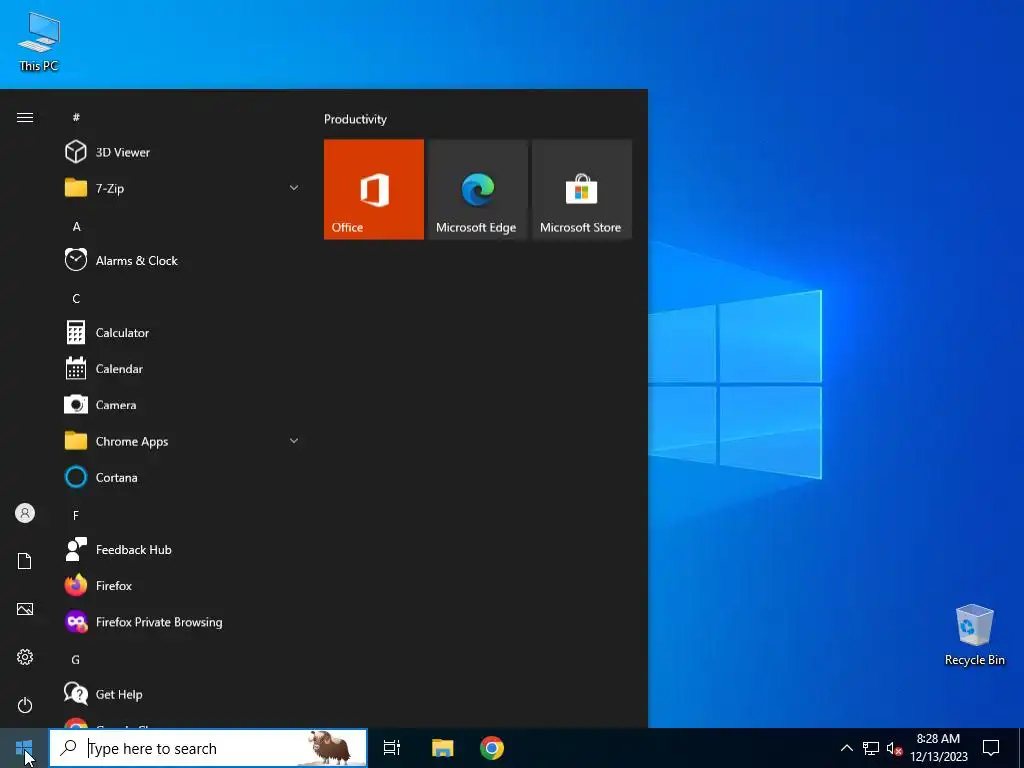Expand the Start menu hamburger button

[x=25, y=118]
